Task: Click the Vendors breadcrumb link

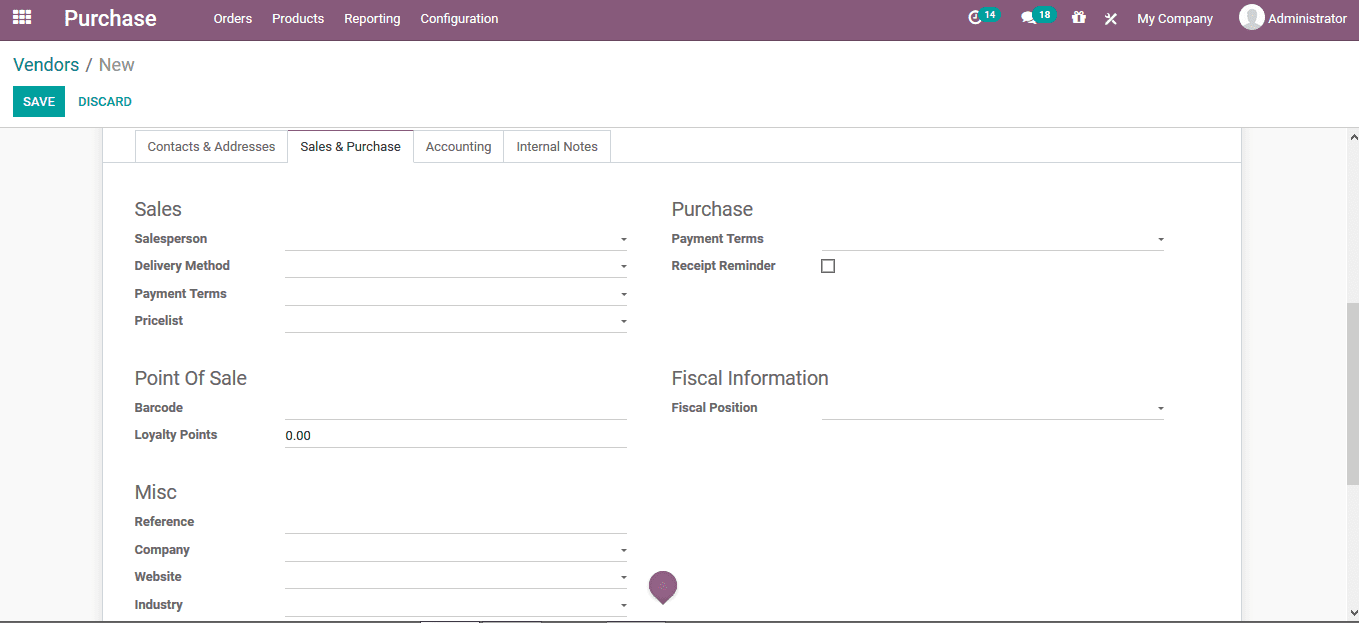Action: coord(46,64)
